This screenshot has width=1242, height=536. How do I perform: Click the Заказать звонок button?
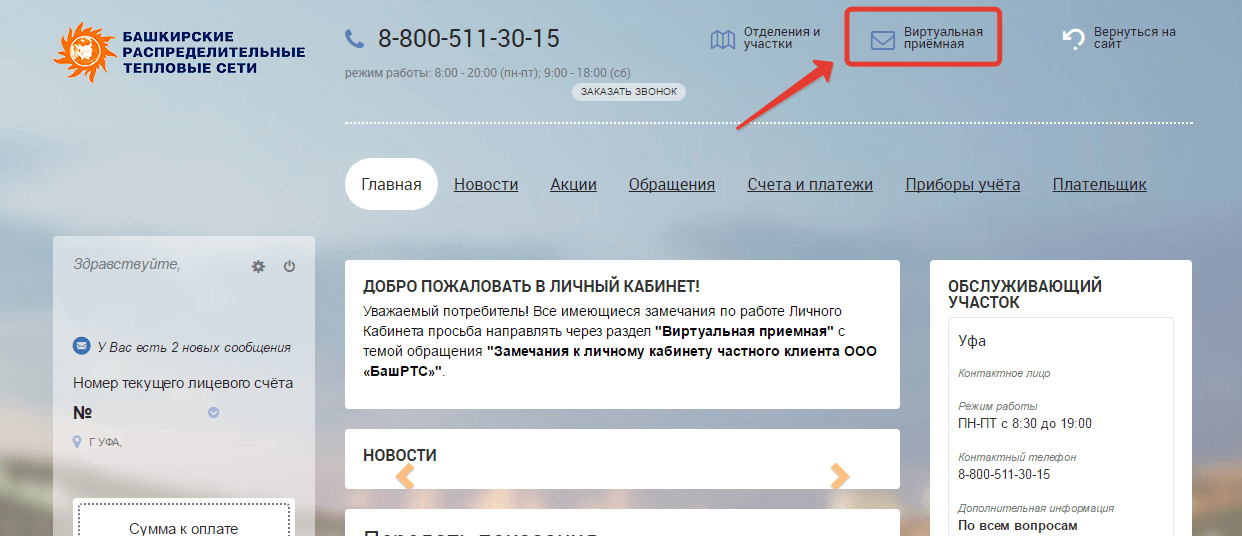pyautogui.click(x=629, y=92)
